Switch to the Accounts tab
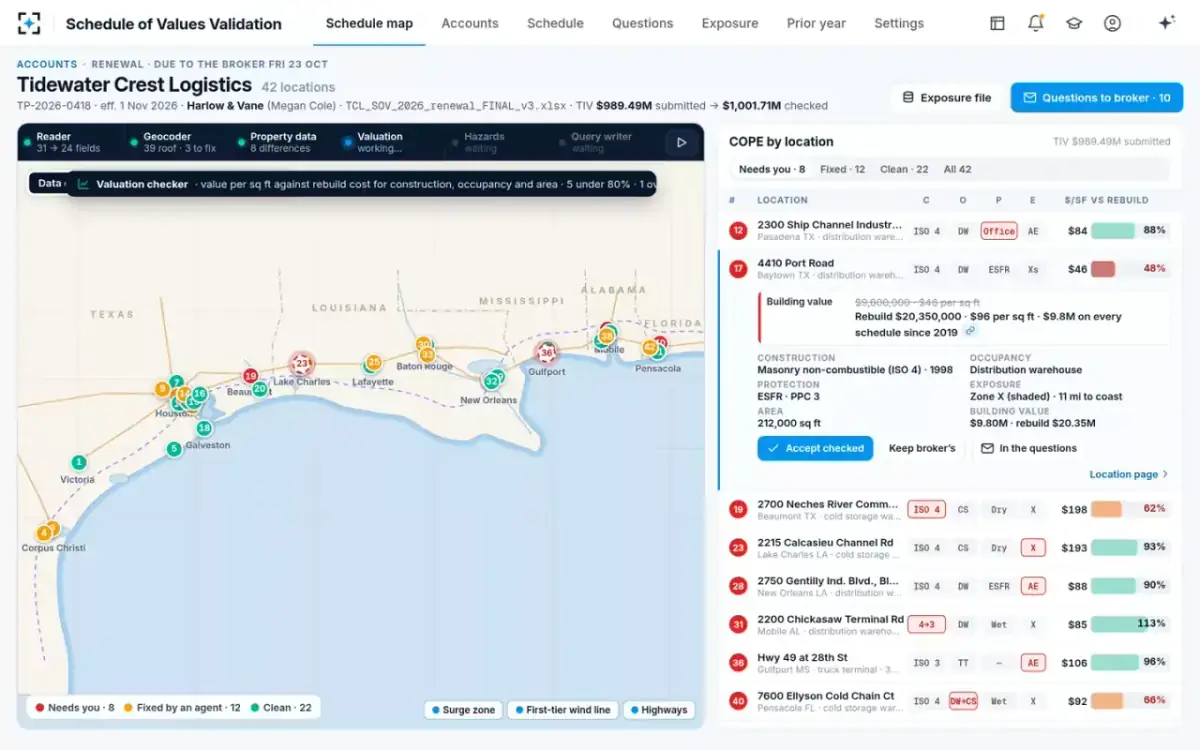1200x750 pixels. coord(470,23)
